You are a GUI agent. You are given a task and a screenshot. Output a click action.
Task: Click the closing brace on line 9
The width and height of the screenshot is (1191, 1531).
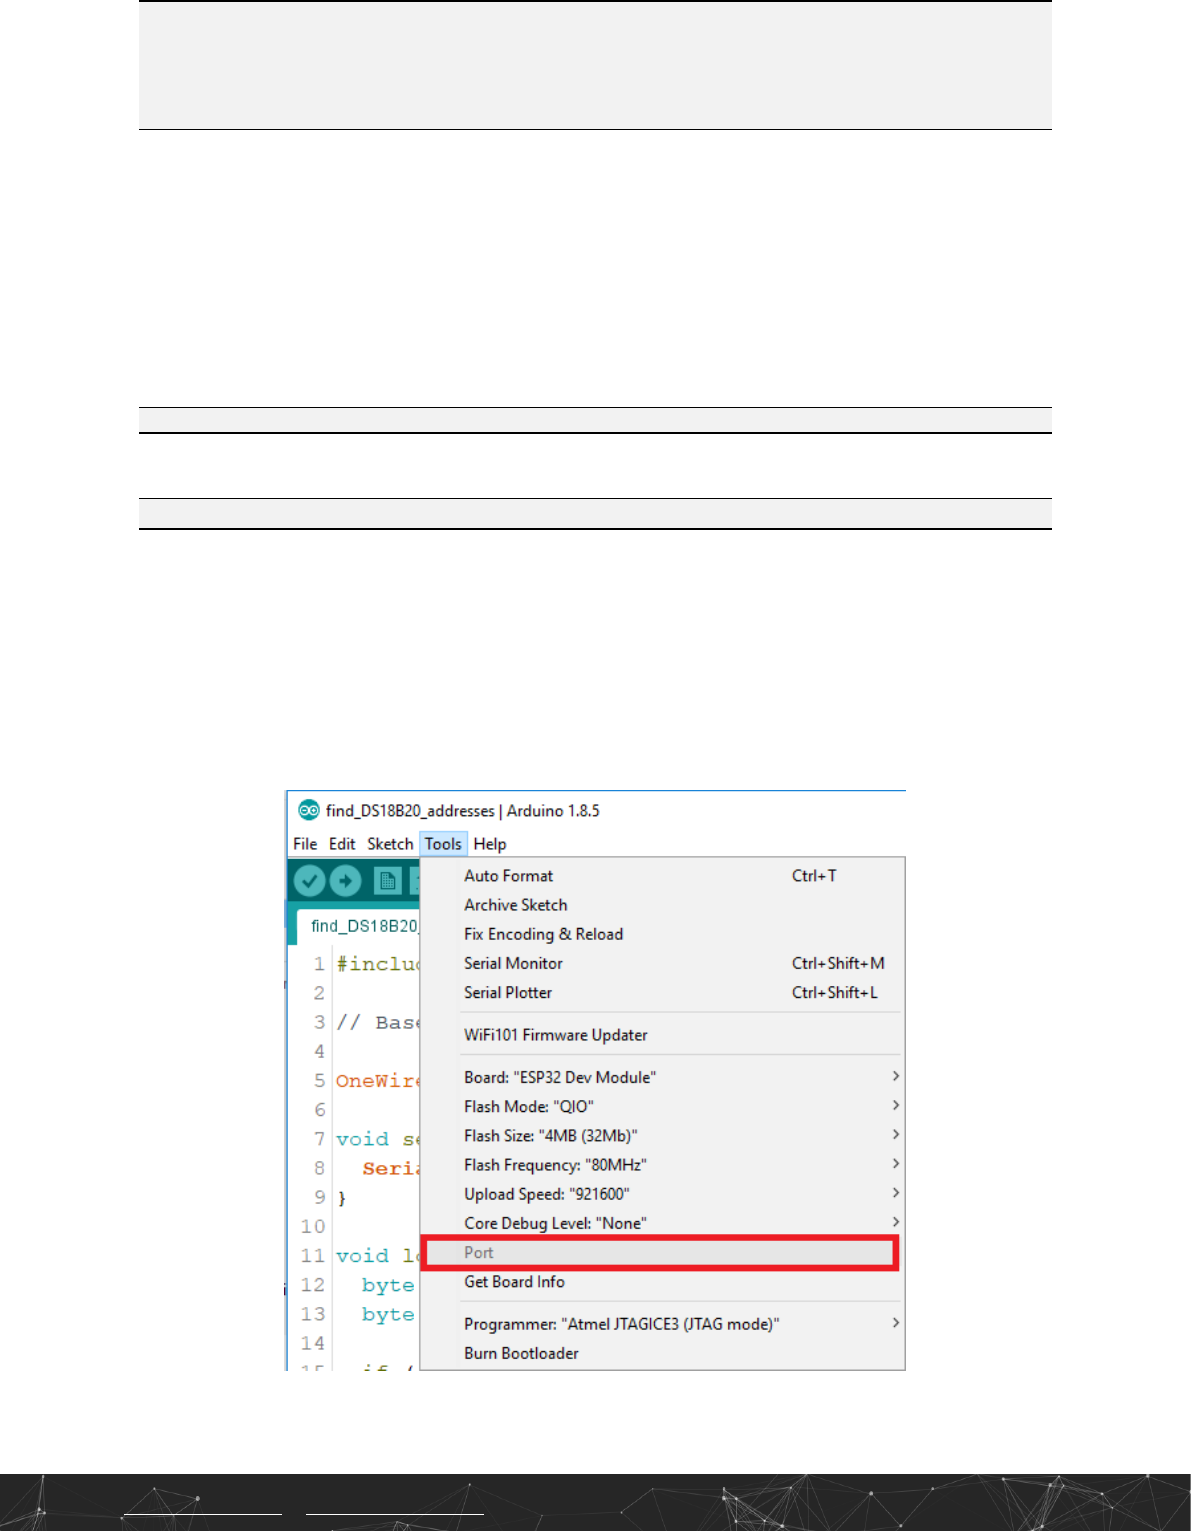click(x=342, y=1197)
